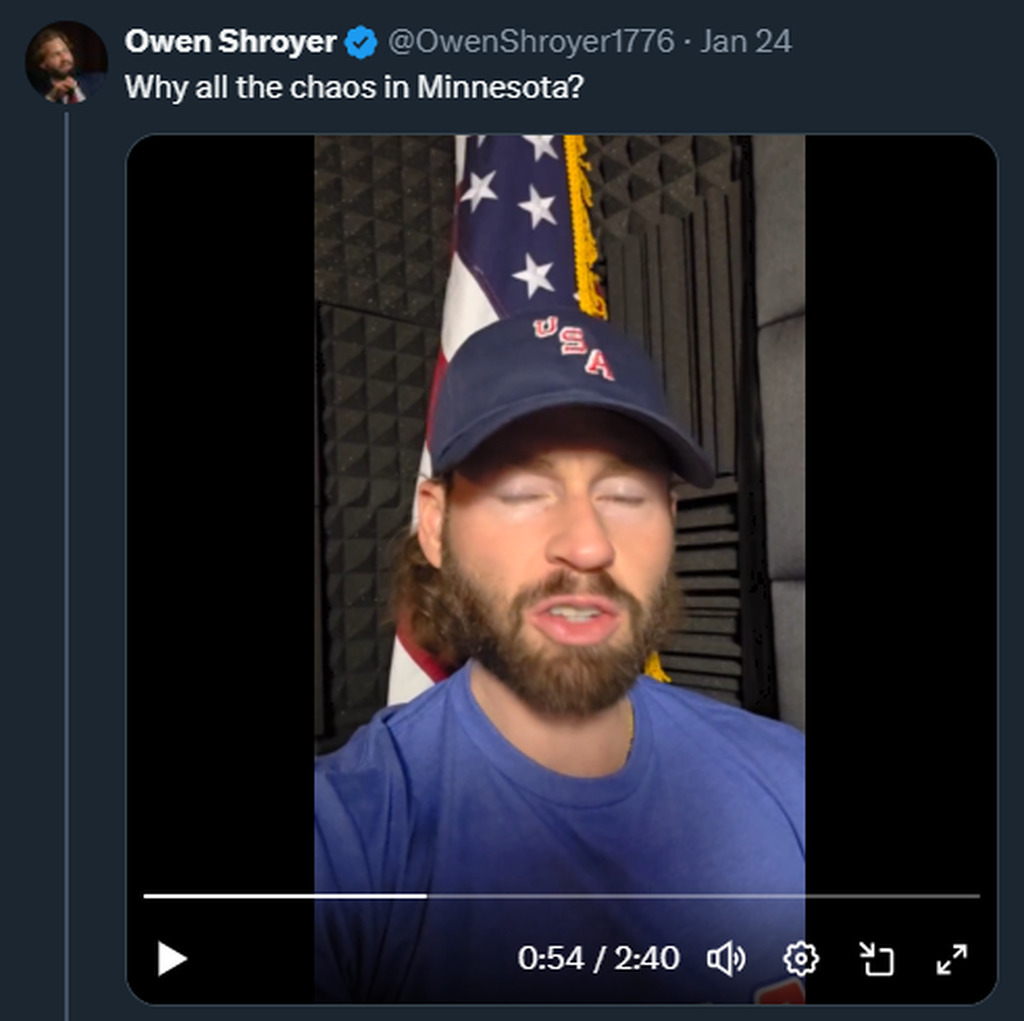Click the played portion of the progress bar
Image resolution: width=1024 pixels, height=1021 pixels.
285,896
